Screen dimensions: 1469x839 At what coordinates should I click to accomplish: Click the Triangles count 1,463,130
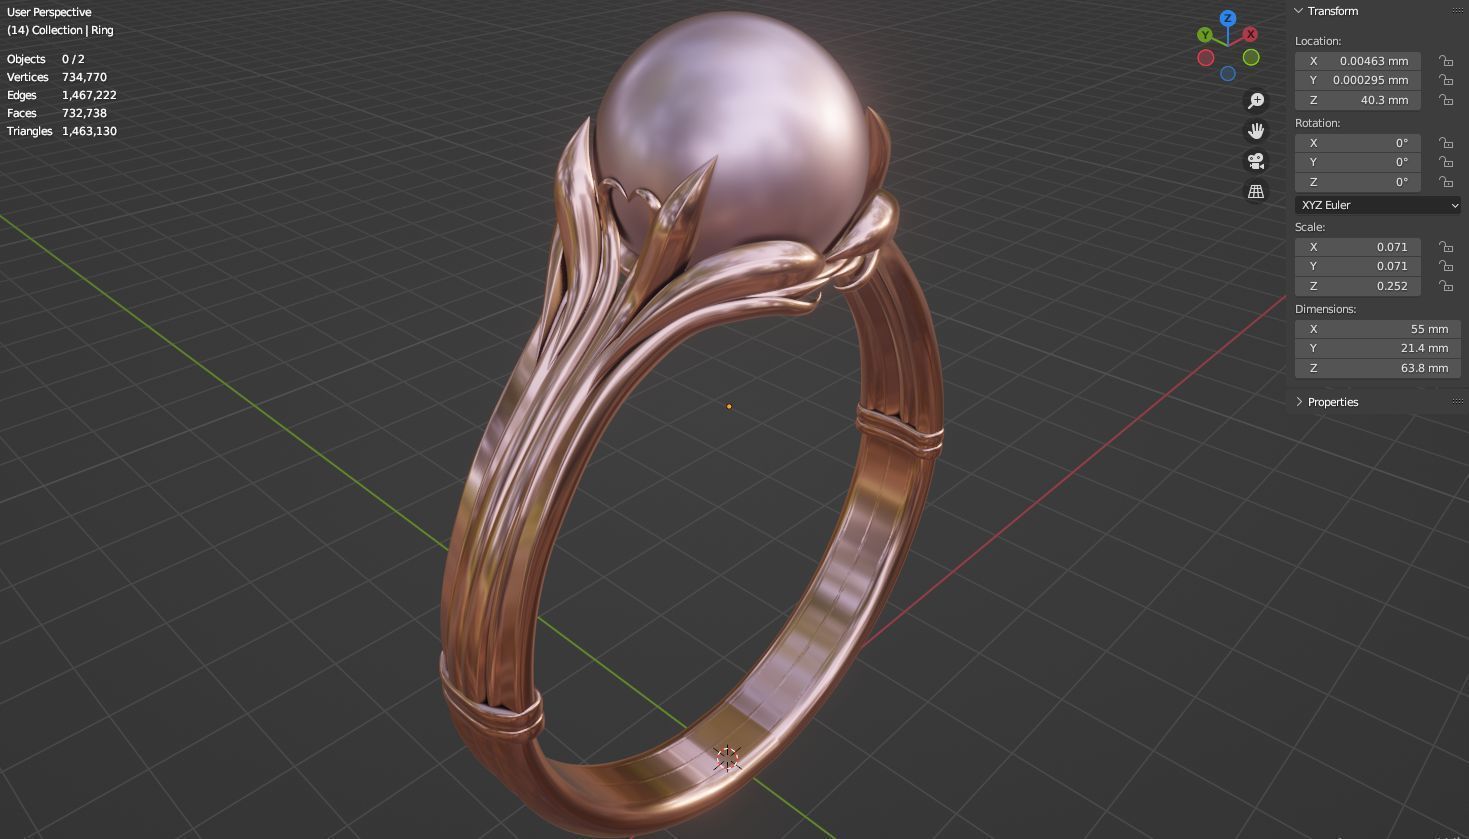[x=89, y=131]
